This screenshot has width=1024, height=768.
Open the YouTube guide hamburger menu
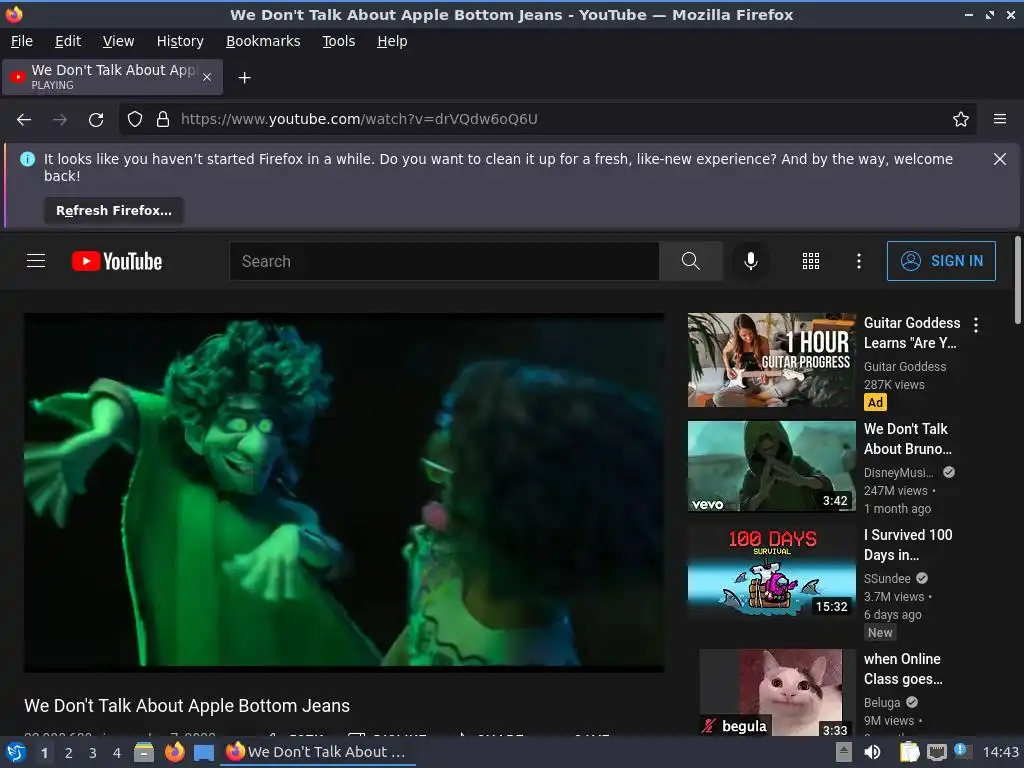pos(36,261)
